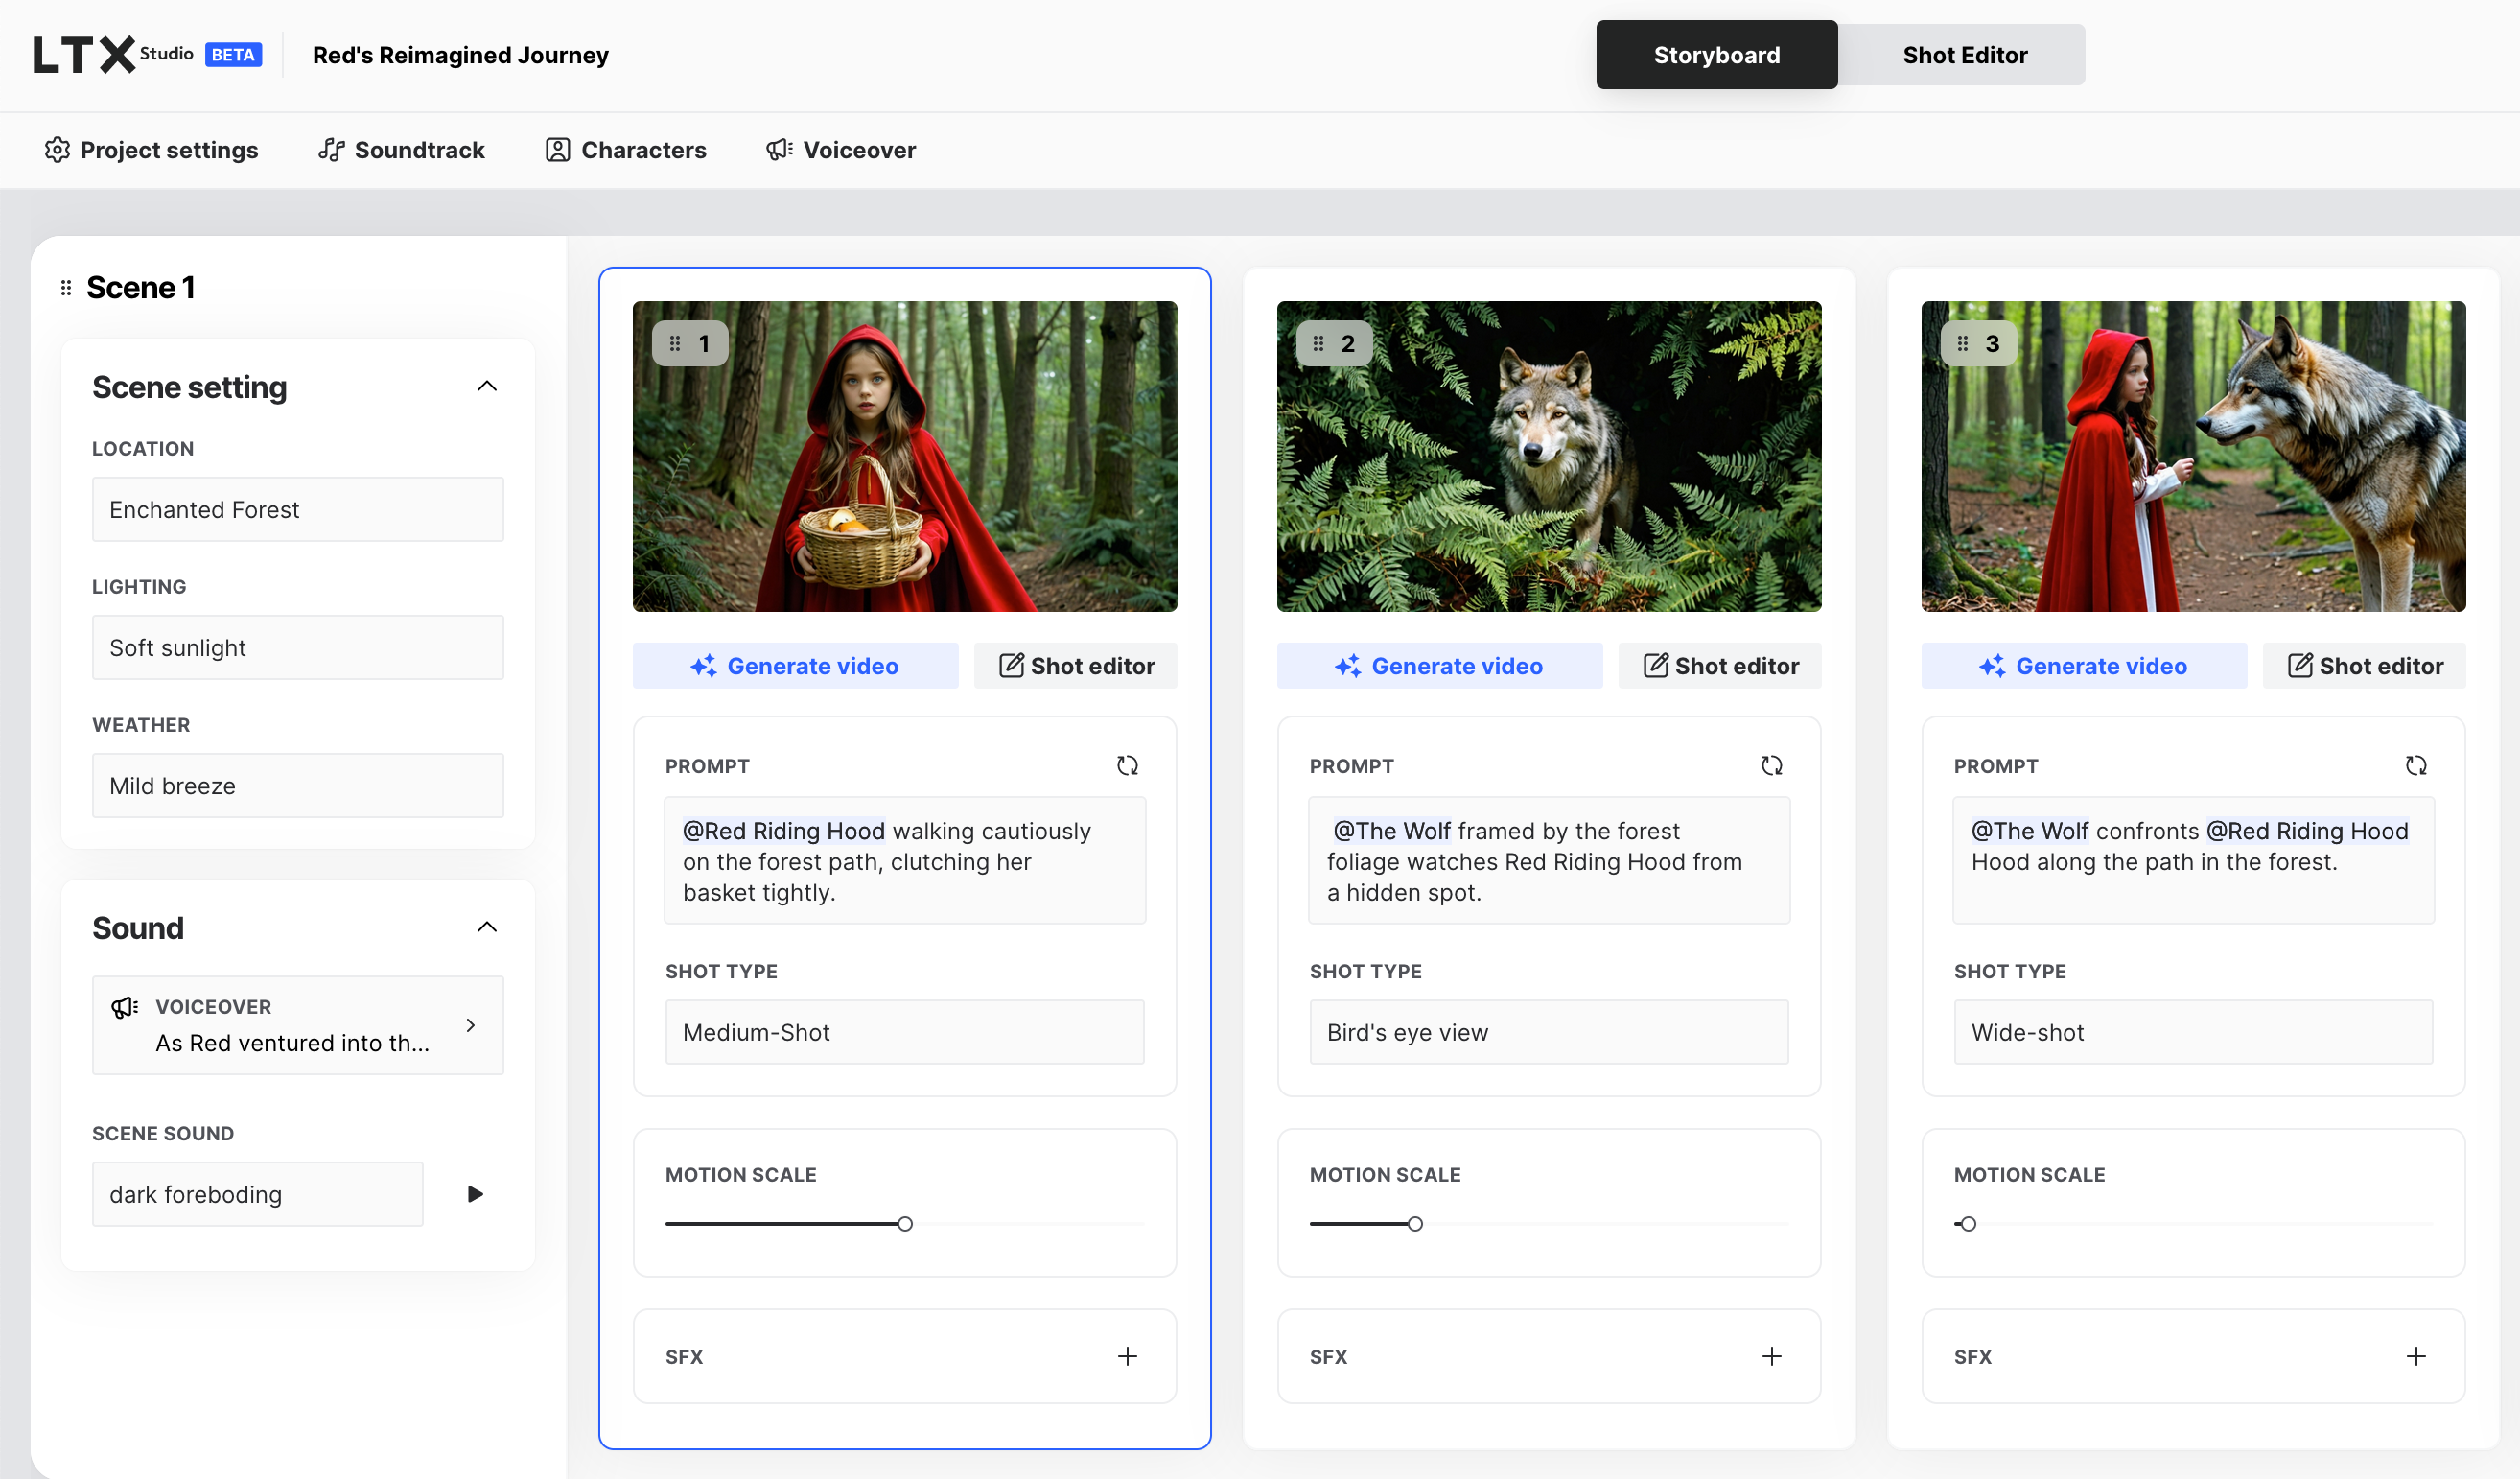Click the Soundtrack music note icon

[x=331, y=150]
